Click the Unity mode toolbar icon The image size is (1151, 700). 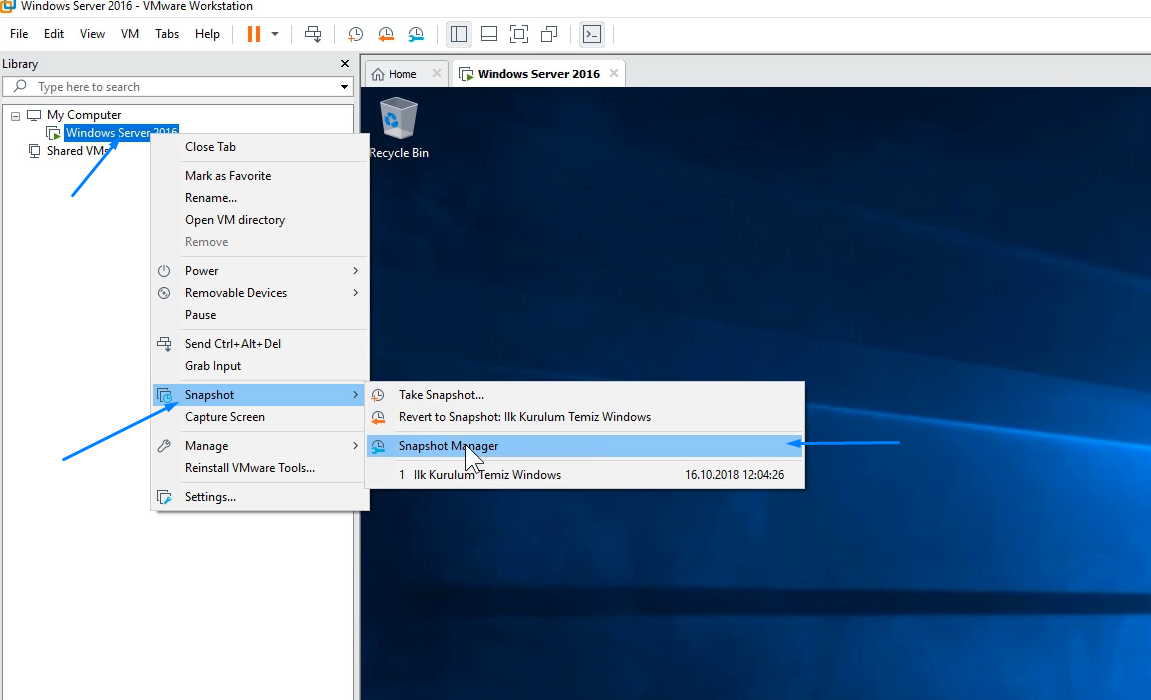click(549, 34)
